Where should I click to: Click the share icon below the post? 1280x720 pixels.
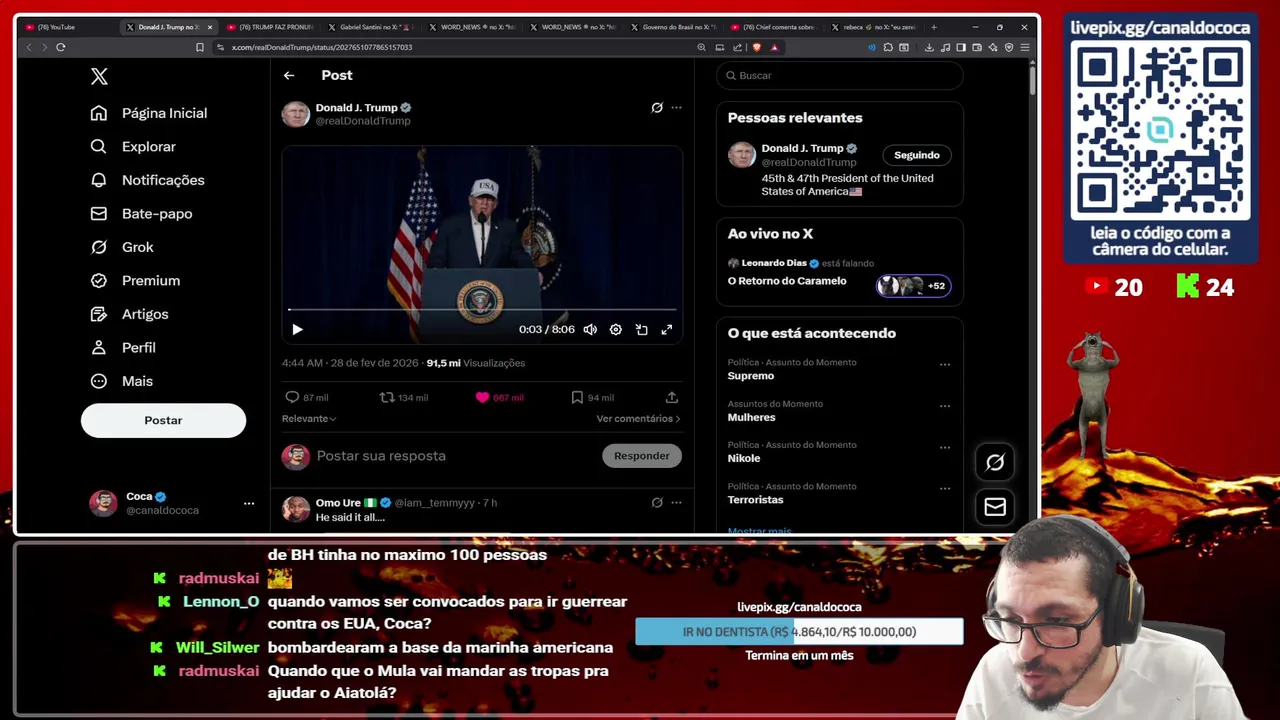(672, 397)
